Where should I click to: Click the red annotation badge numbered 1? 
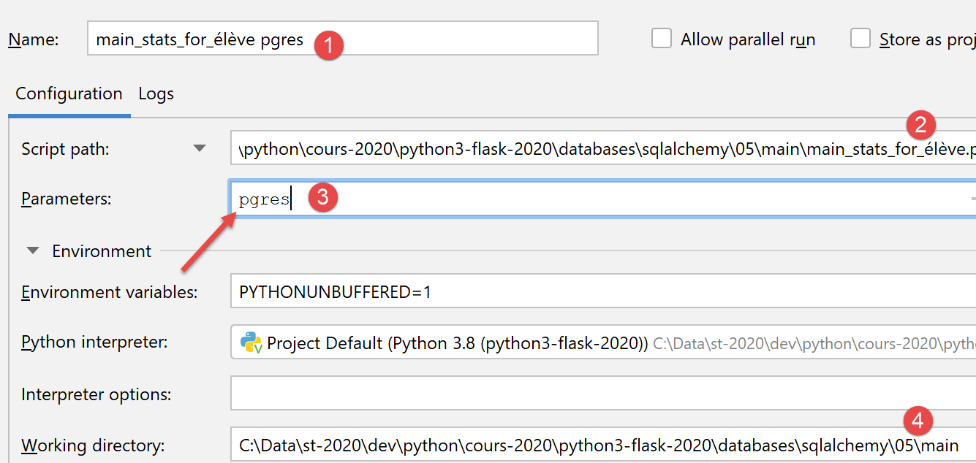[327, 45]
